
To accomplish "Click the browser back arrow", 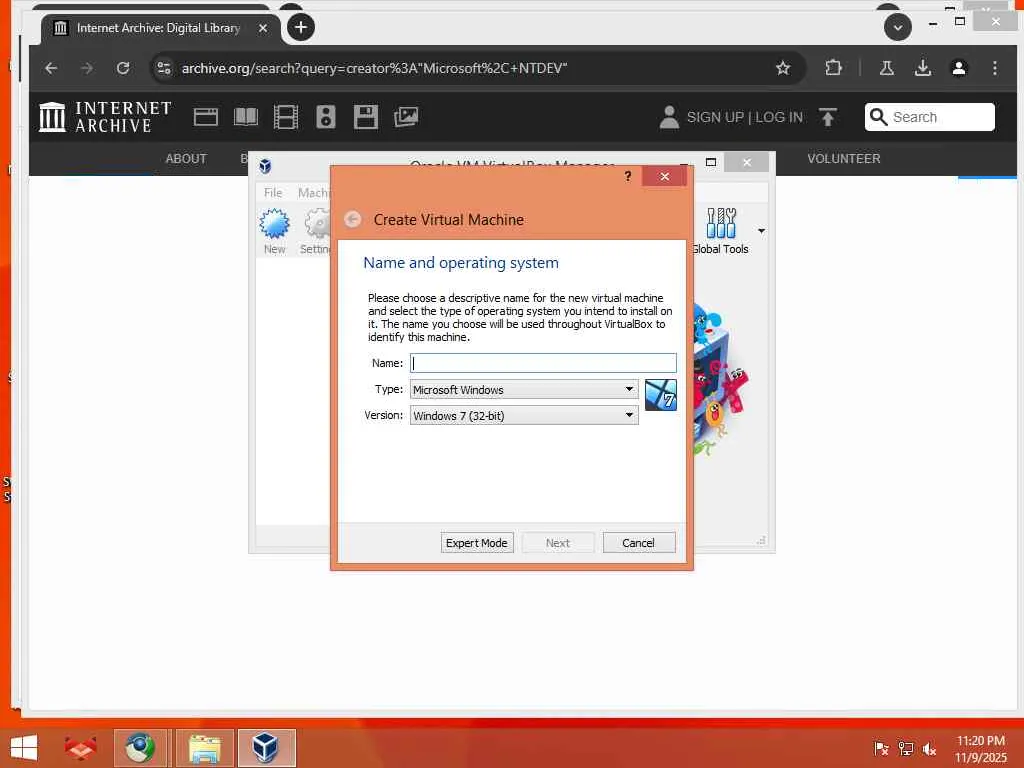I will pyautogui.click(x=52, y=68).
